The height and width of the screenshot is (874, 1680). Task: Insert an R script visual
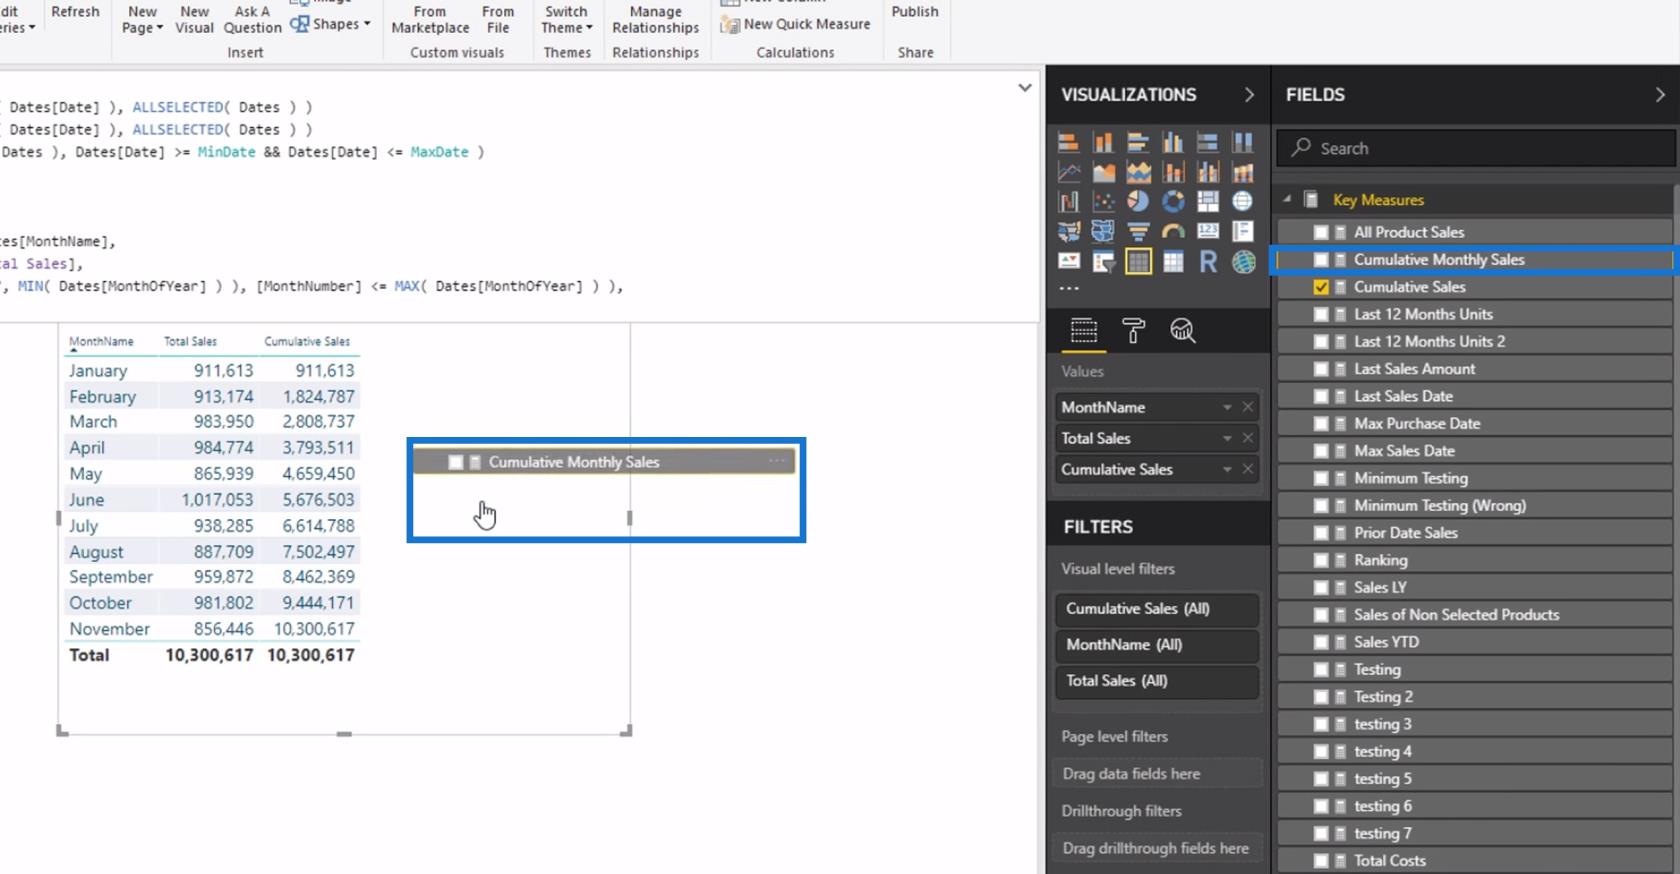[1208, 262]
